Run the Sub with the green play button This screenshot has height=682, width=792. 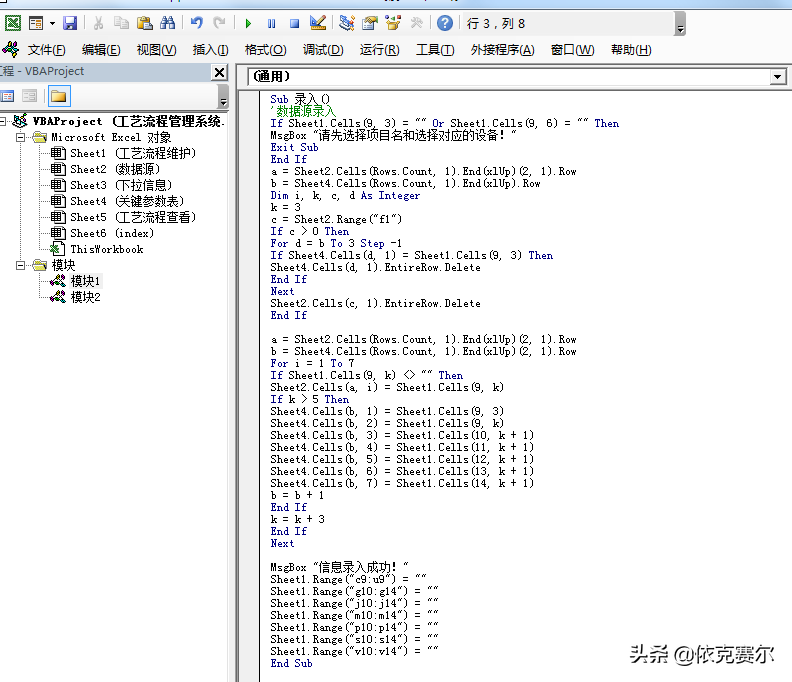tap(248, 23)
